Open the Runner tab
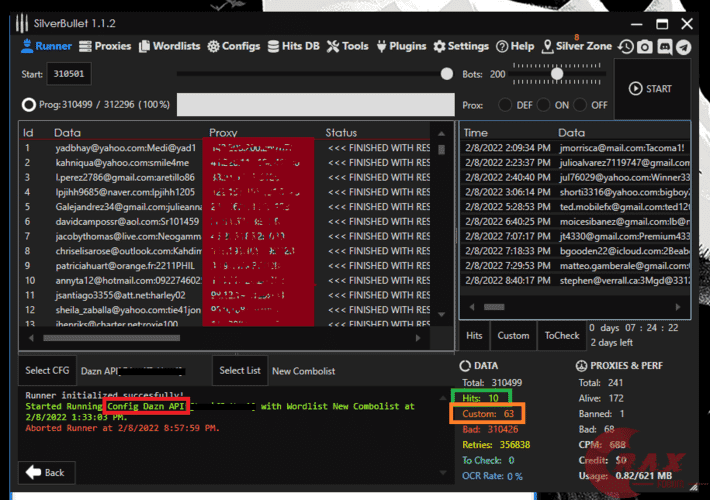 [46, 46]
